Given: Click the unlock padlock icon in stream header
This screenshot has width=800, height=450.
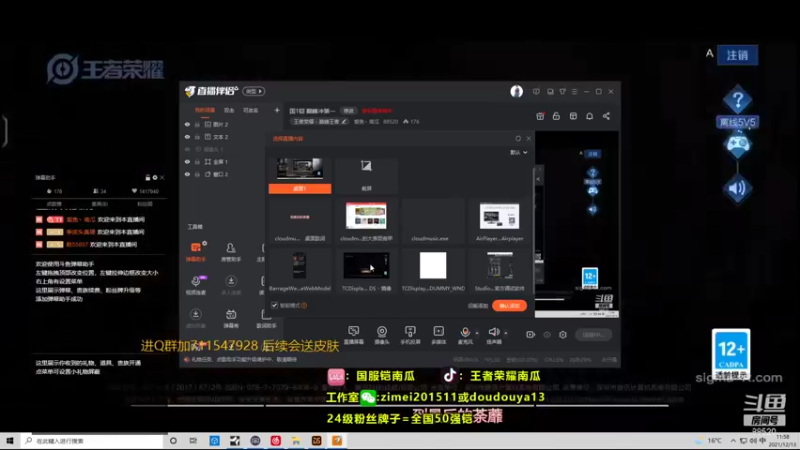Looking at the screenshot, I should pos(556,116).
